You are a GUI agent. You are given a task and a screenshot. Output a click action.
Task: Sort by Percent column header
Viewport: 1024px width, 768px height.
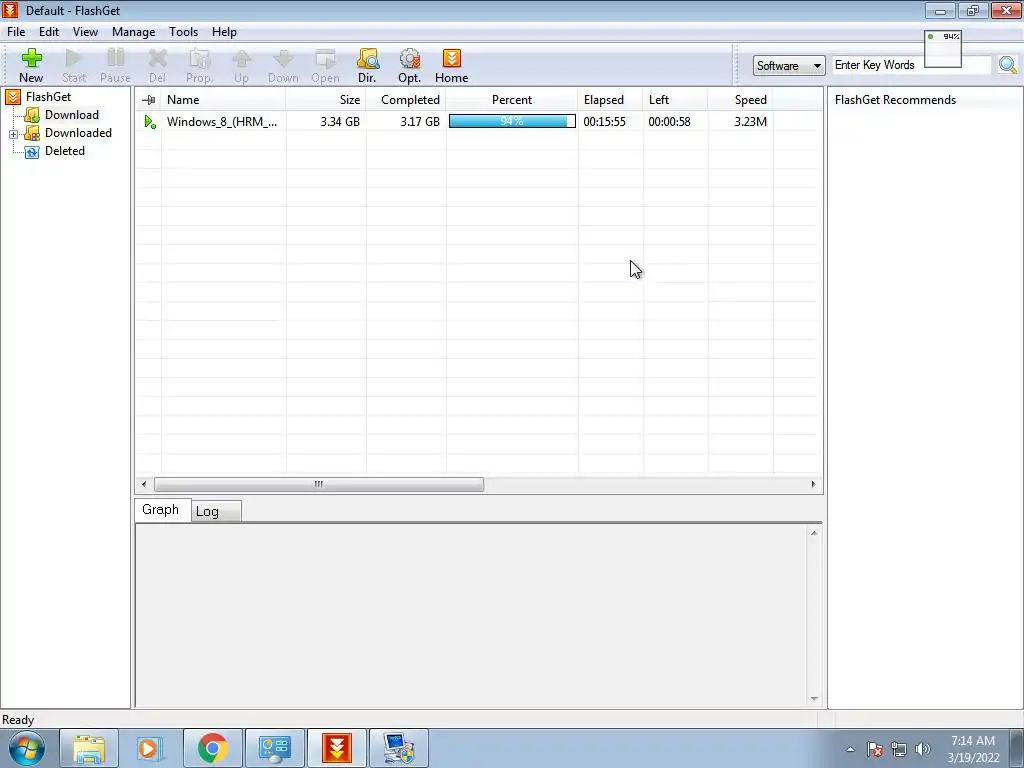tap(512, 100)
